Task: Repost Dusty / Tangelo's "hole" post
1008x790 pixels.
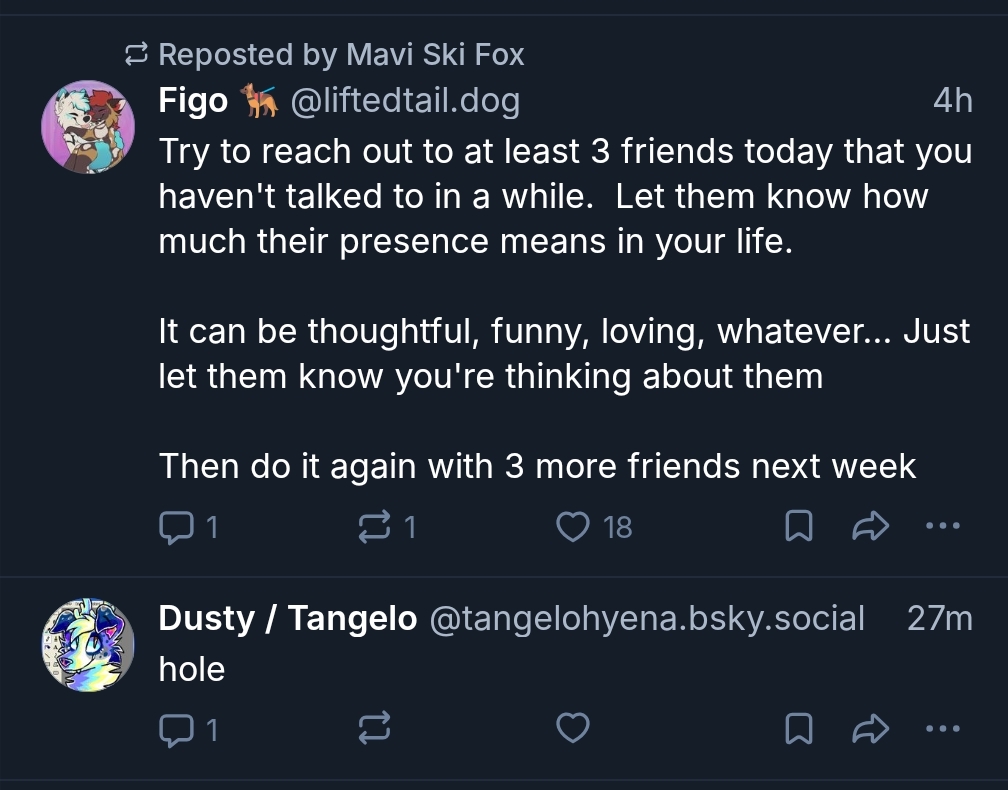Action: click(x=374, y=730)
